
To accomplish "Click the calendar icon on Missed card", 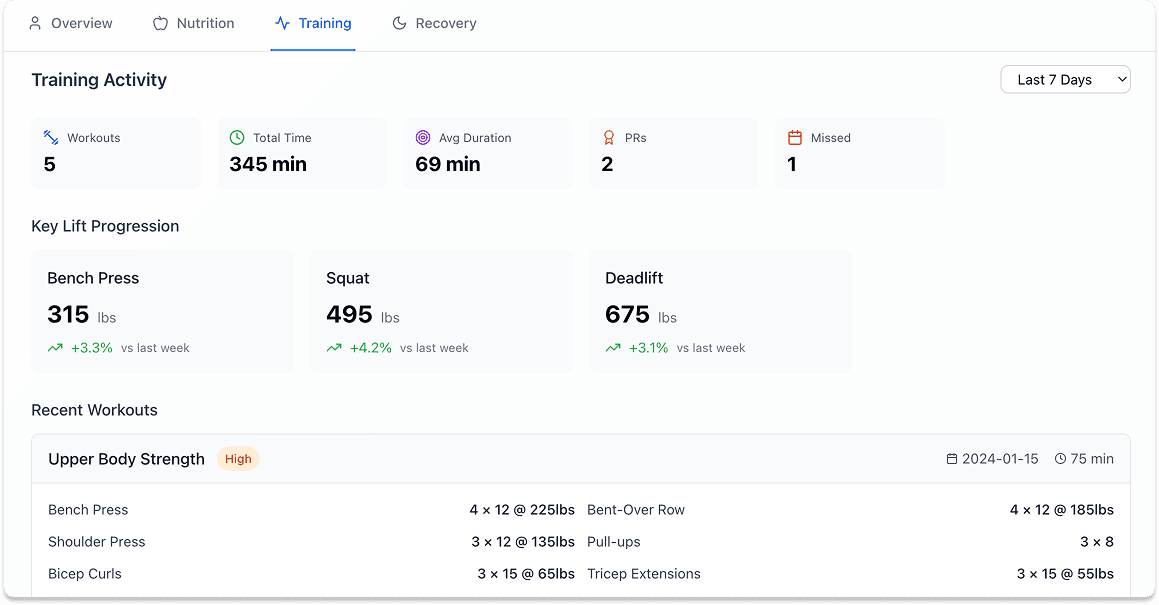I will tap(795, 138).
